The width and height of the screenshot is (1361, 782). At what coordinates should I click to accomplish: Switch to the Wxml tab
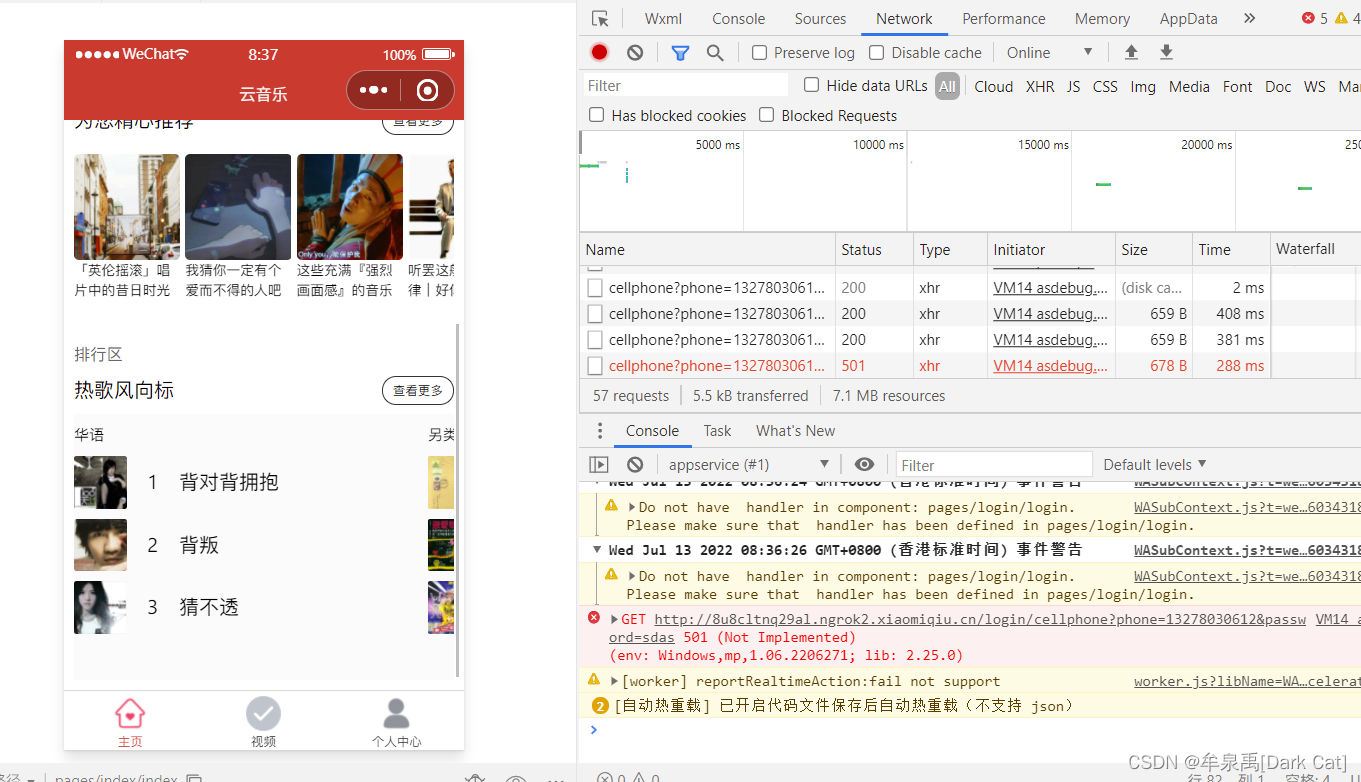tap(663, 19)
